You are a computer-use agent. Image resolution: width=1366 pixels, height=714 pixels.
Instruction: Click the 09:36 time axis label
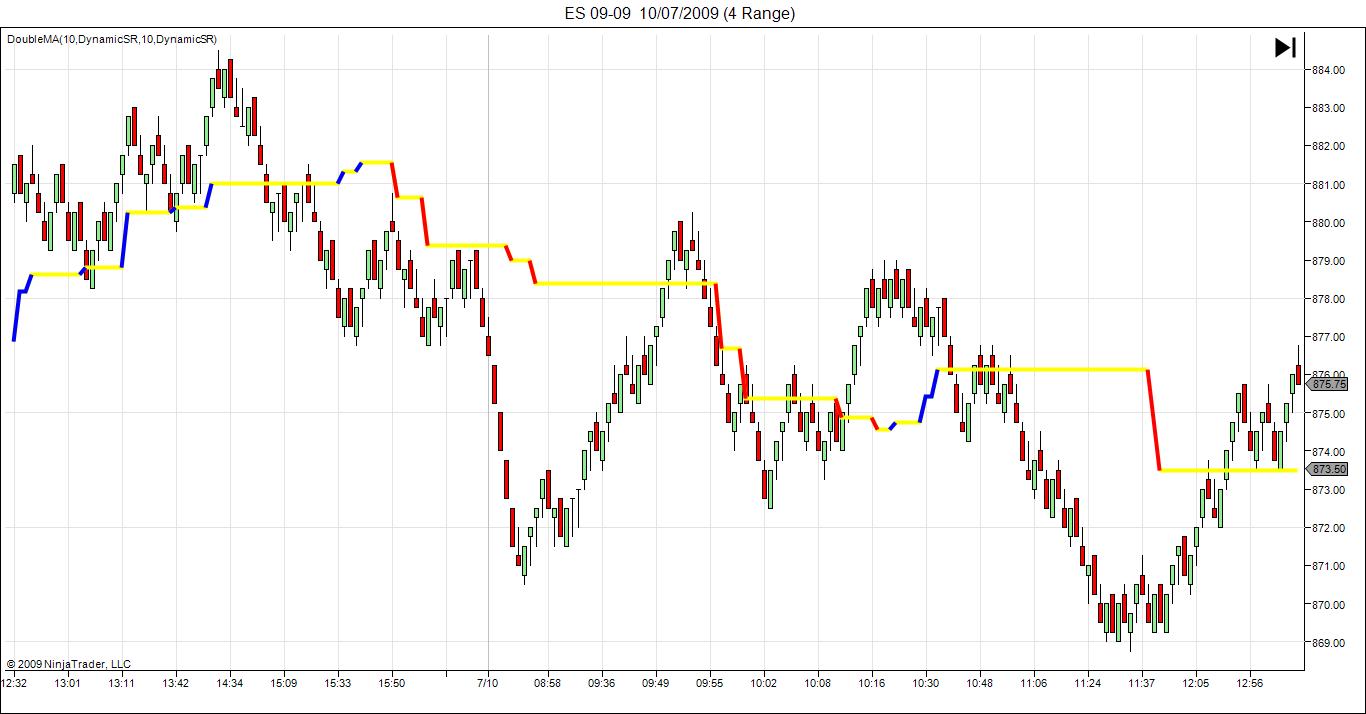(602, 684)
